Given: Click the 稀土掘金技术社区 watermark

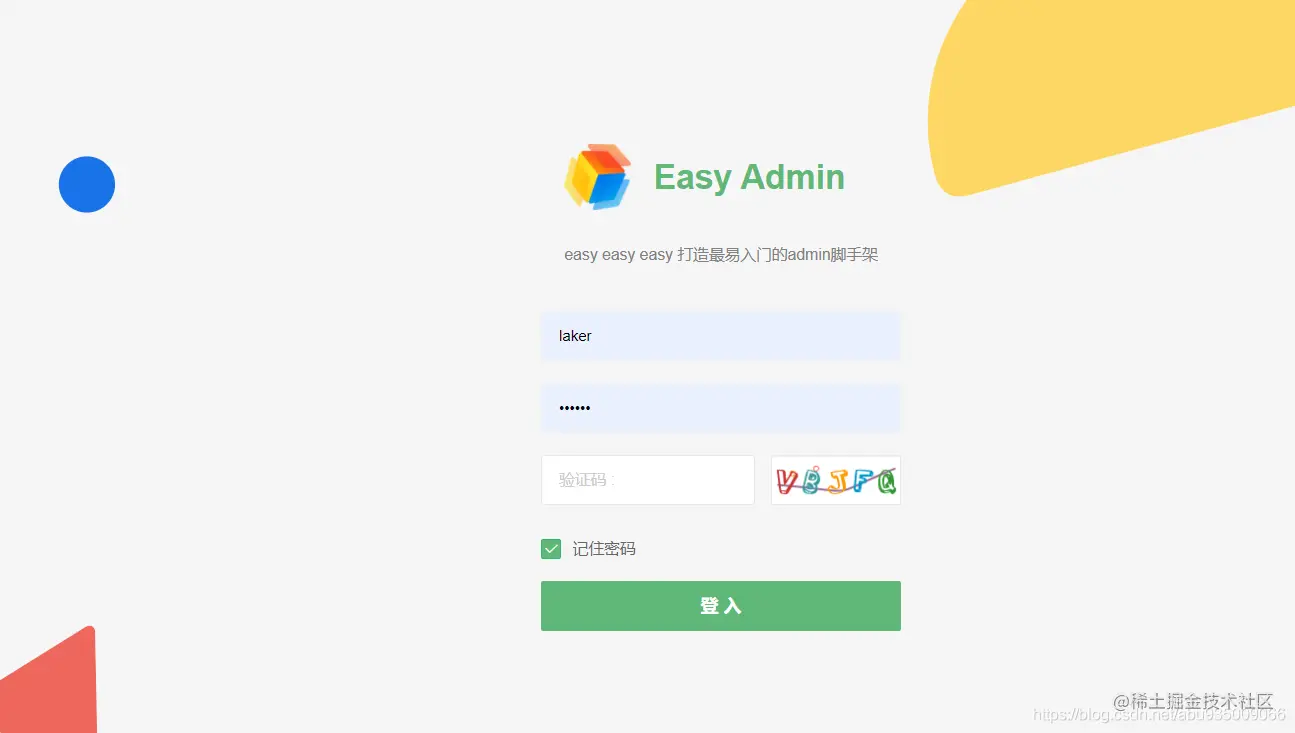Looking at the screenshot, I should click(x=1194, y=701).
